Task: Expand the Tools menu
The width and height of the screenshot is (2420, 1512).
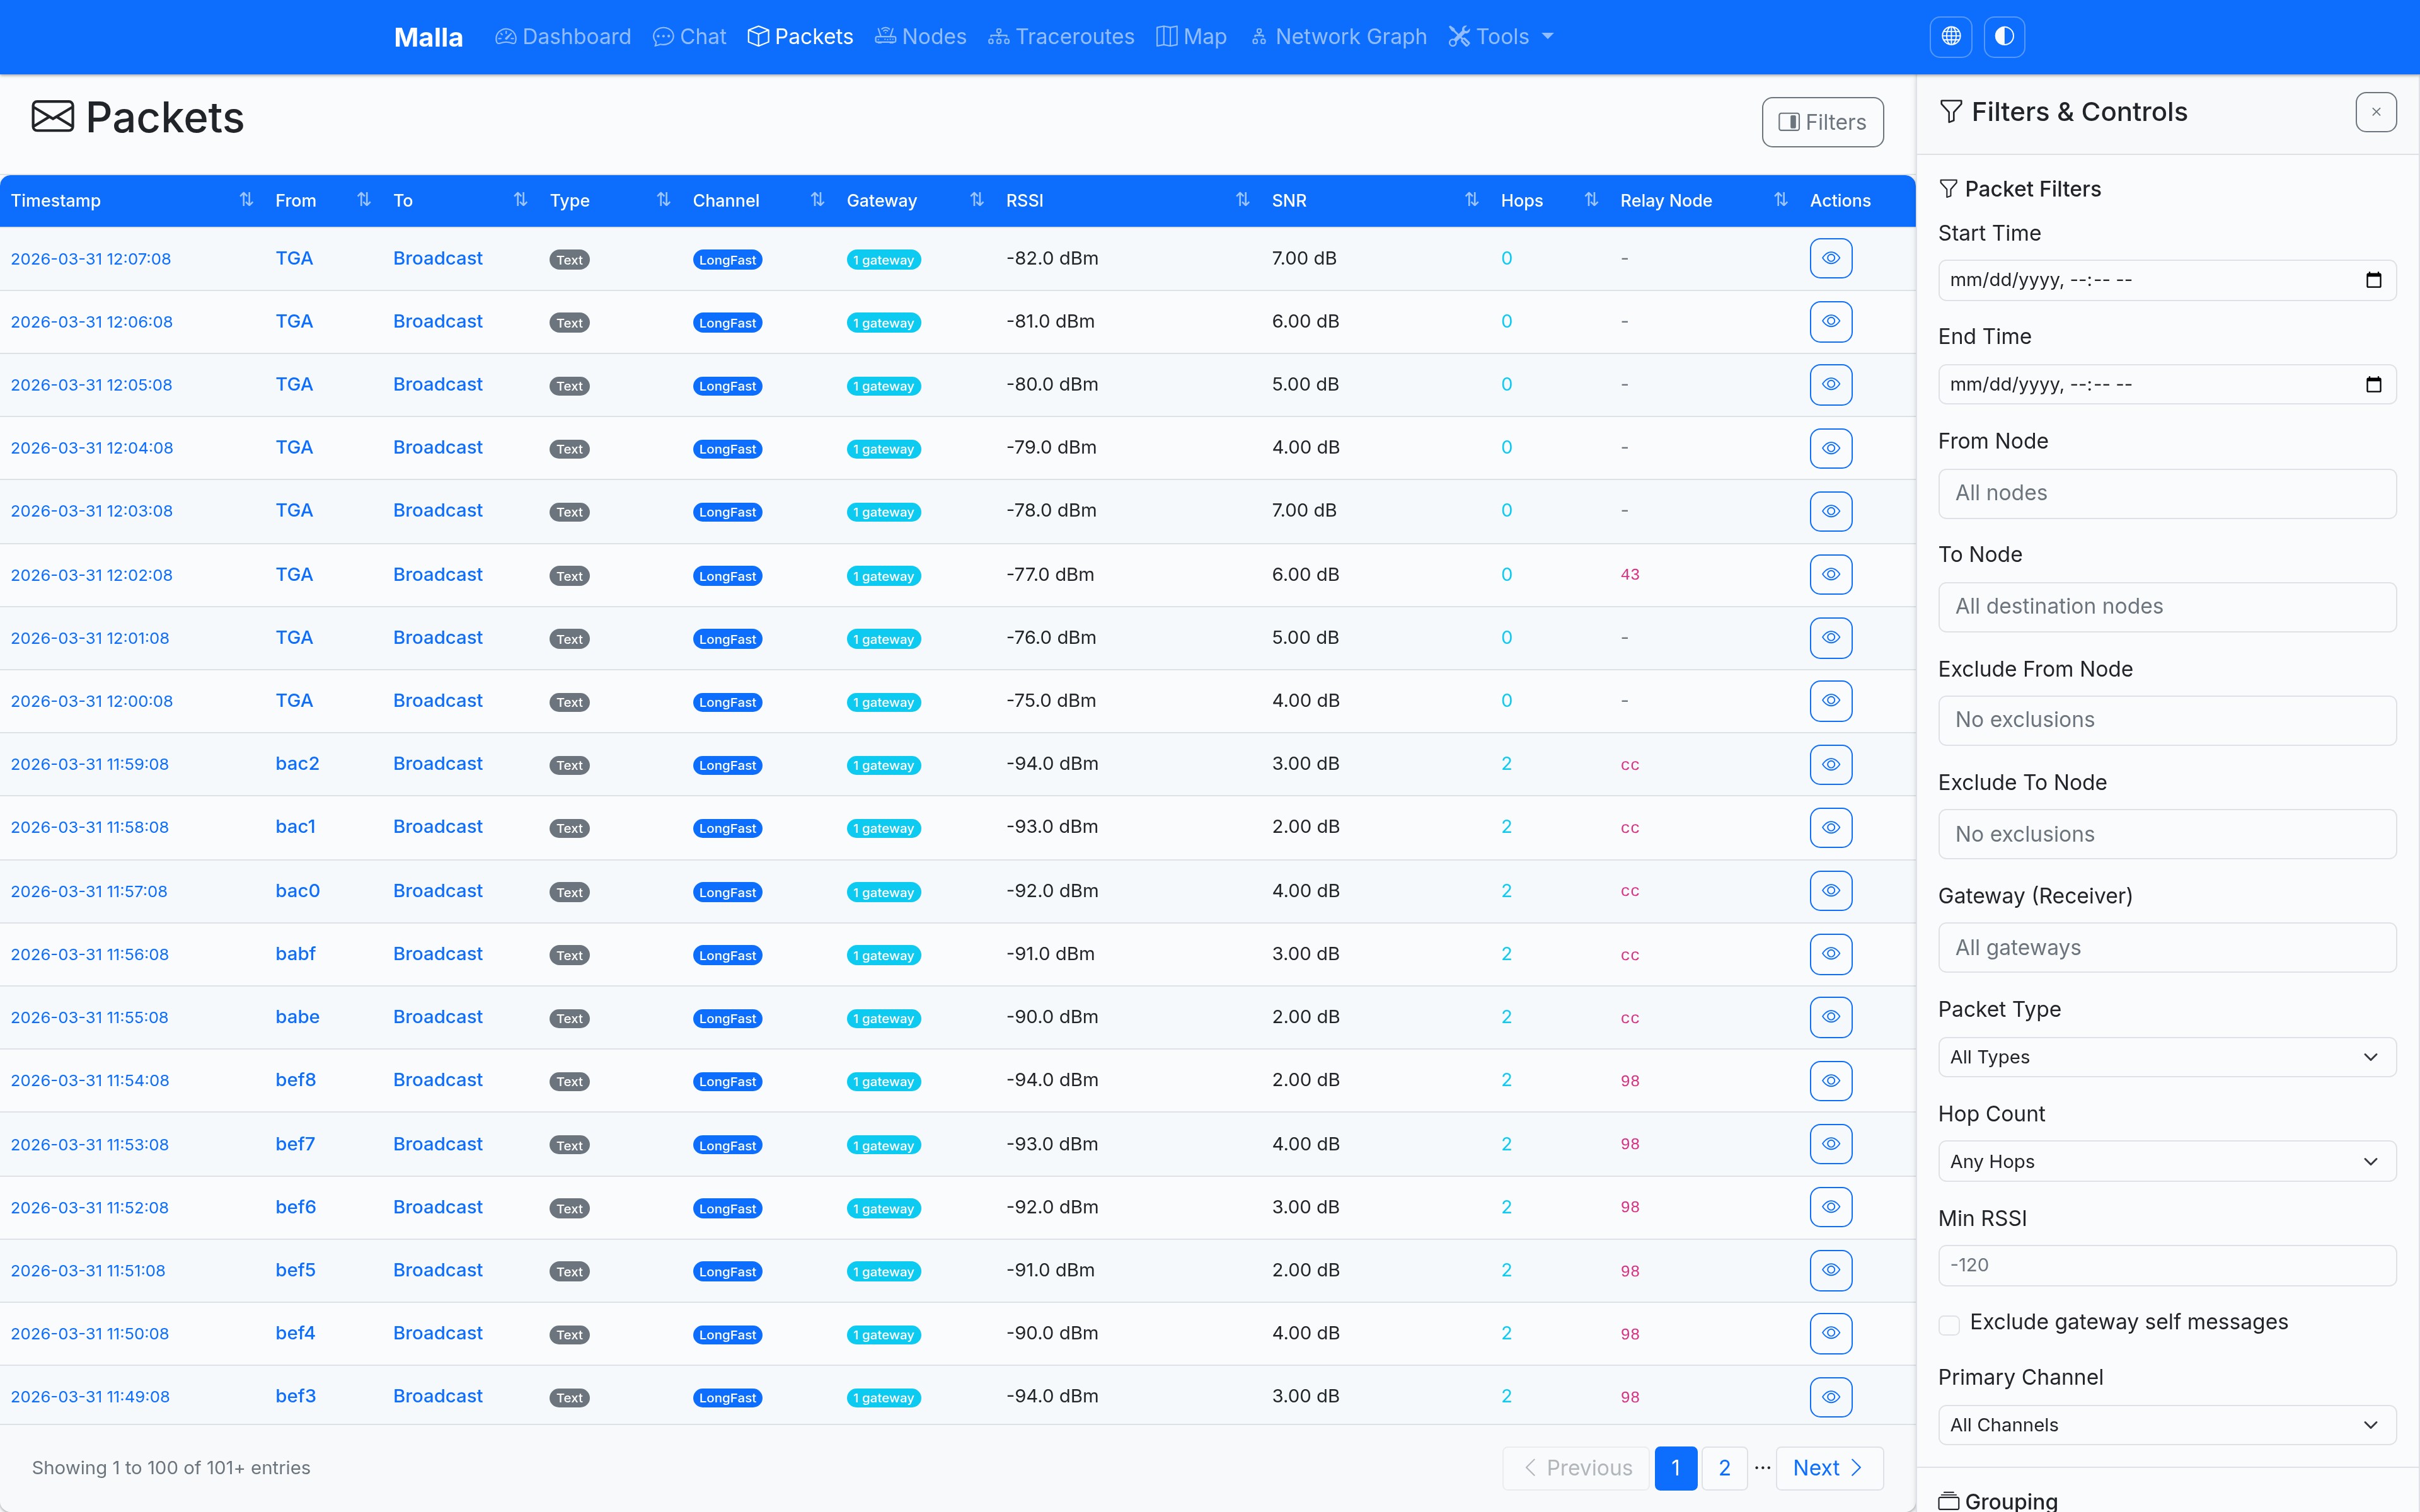Action: [1501, 37]
